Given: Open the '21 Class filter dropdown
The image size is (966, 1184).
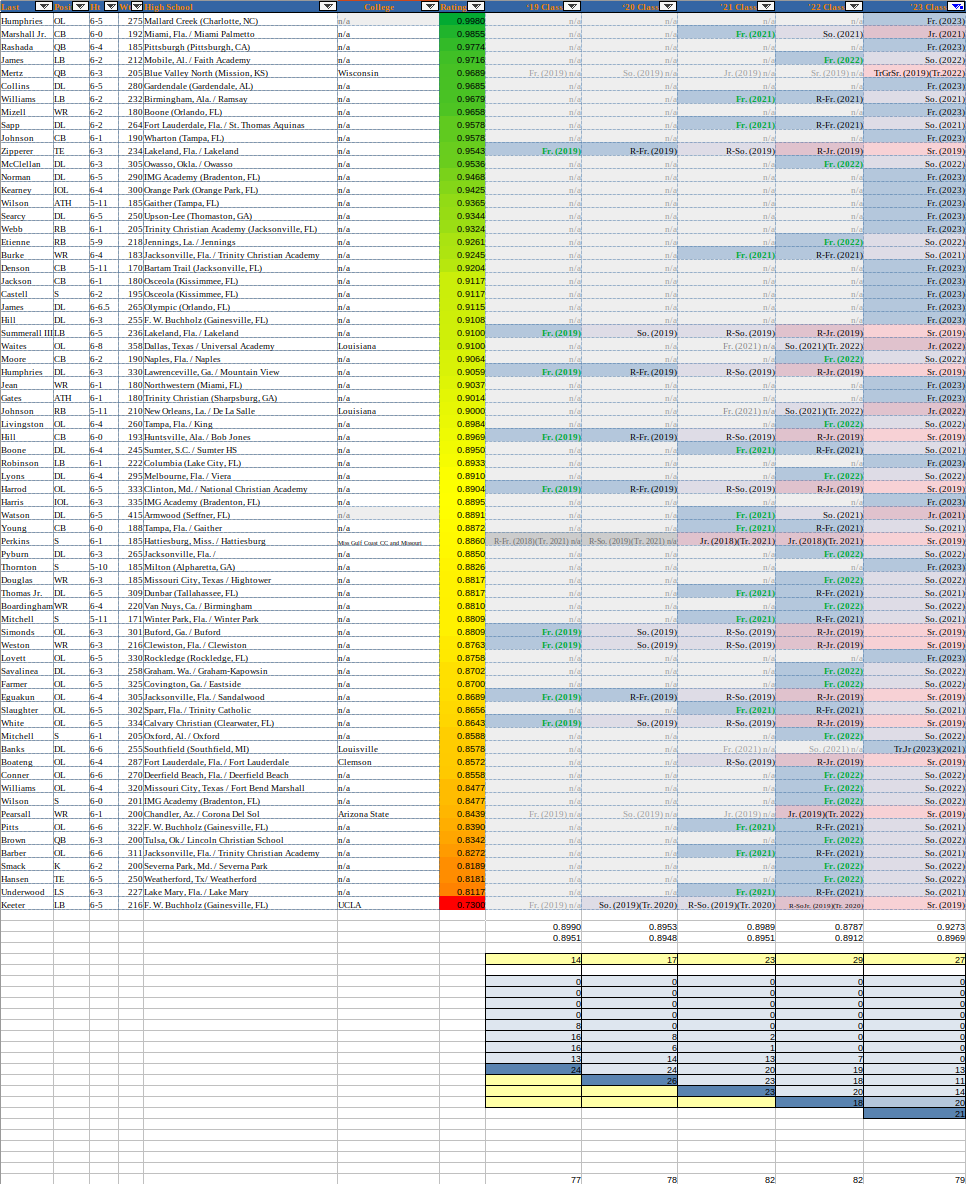Looking at the screenshot, I should (x=767, y=6).
